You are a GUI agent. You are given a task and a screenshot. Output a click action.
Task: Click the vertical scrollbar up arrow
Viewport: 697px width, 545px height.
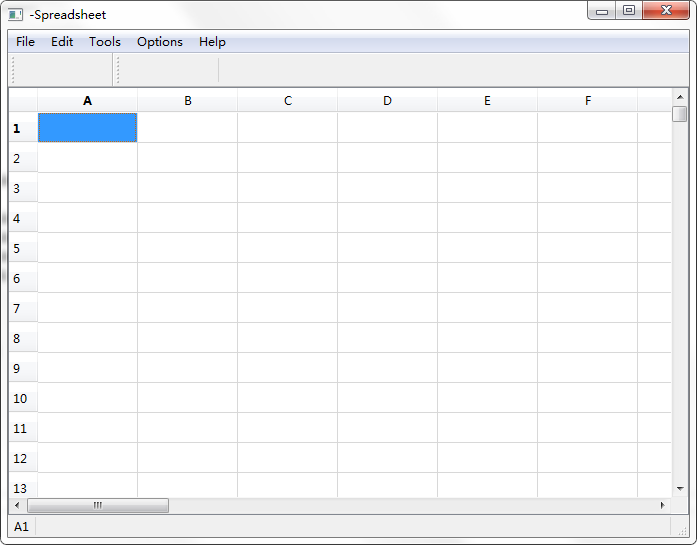pos(680,97)
